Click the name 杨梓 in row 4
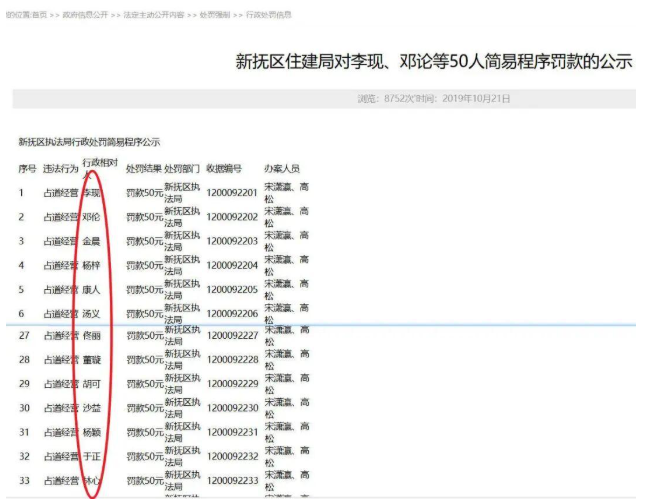663x502 pixels. [91, 266]
